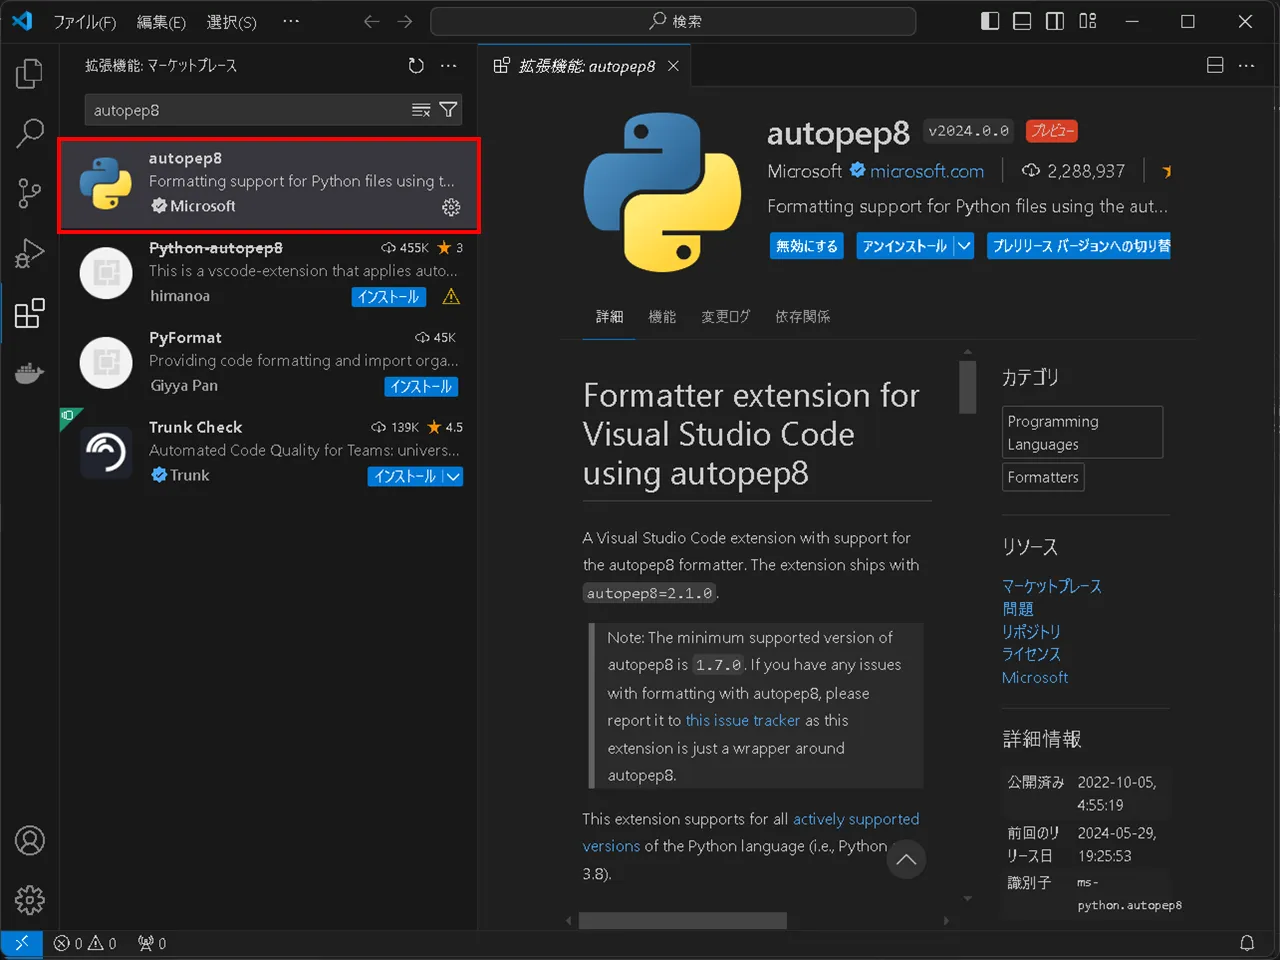
Task: Click warning icon on Python-autopep8 item
Action: tap(451, 297)
